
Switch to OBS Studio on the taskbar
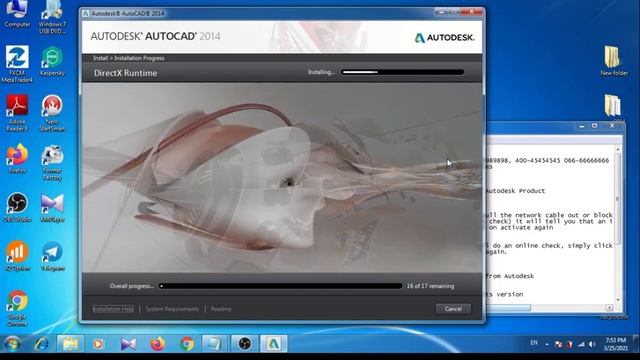[x=244, y=344]
